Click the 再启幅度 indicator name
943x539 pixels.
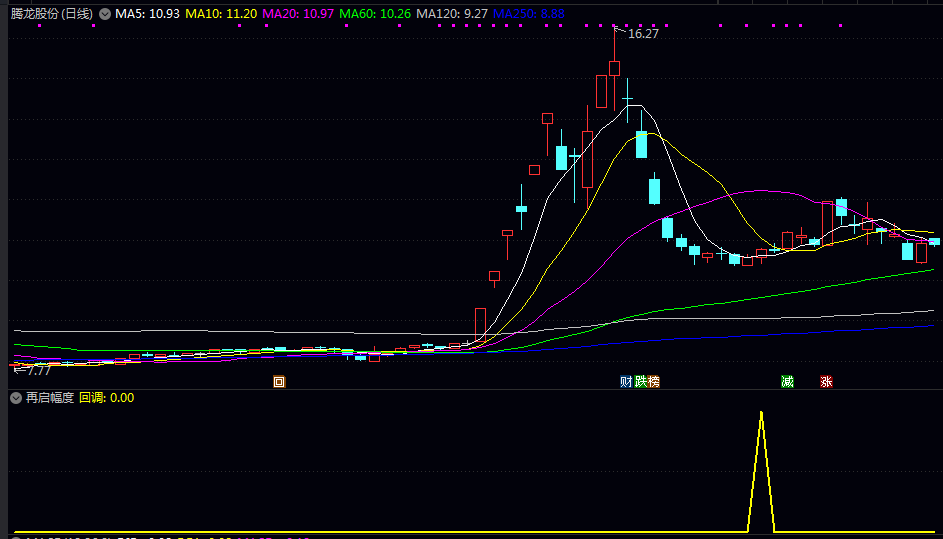[x=50, y=398]
